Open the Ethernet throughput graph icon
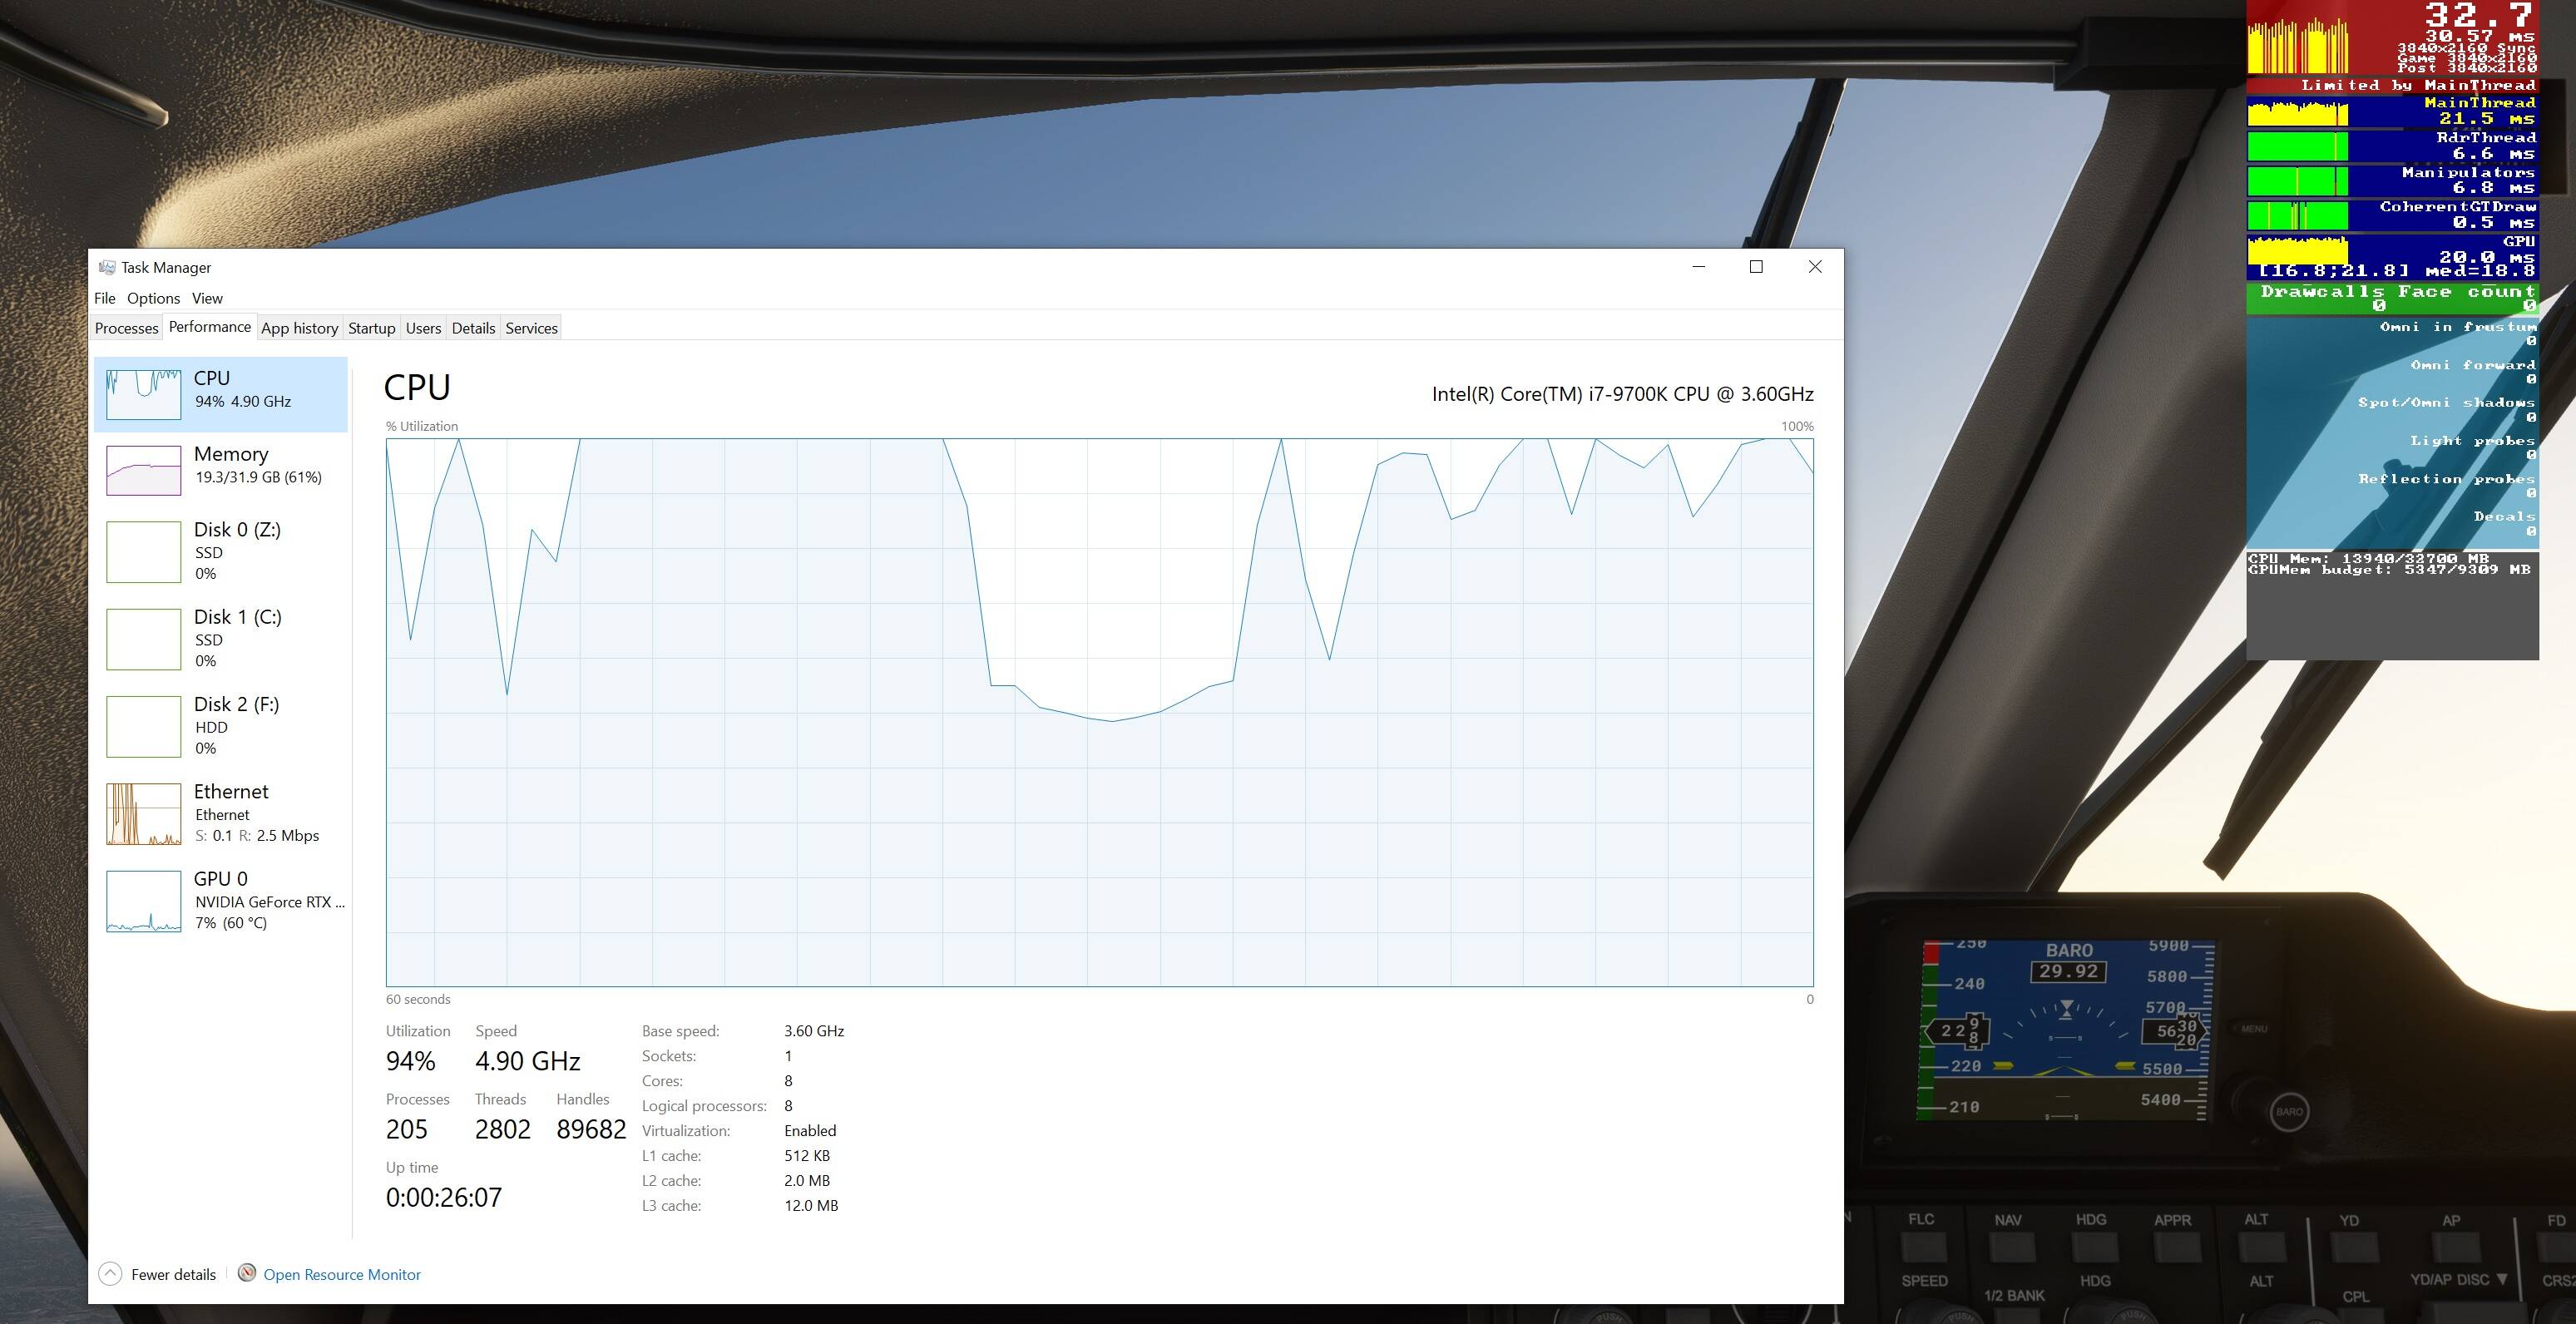Screen dimensions: 2576x1324 pyautogui.click(x=144, y=813)
